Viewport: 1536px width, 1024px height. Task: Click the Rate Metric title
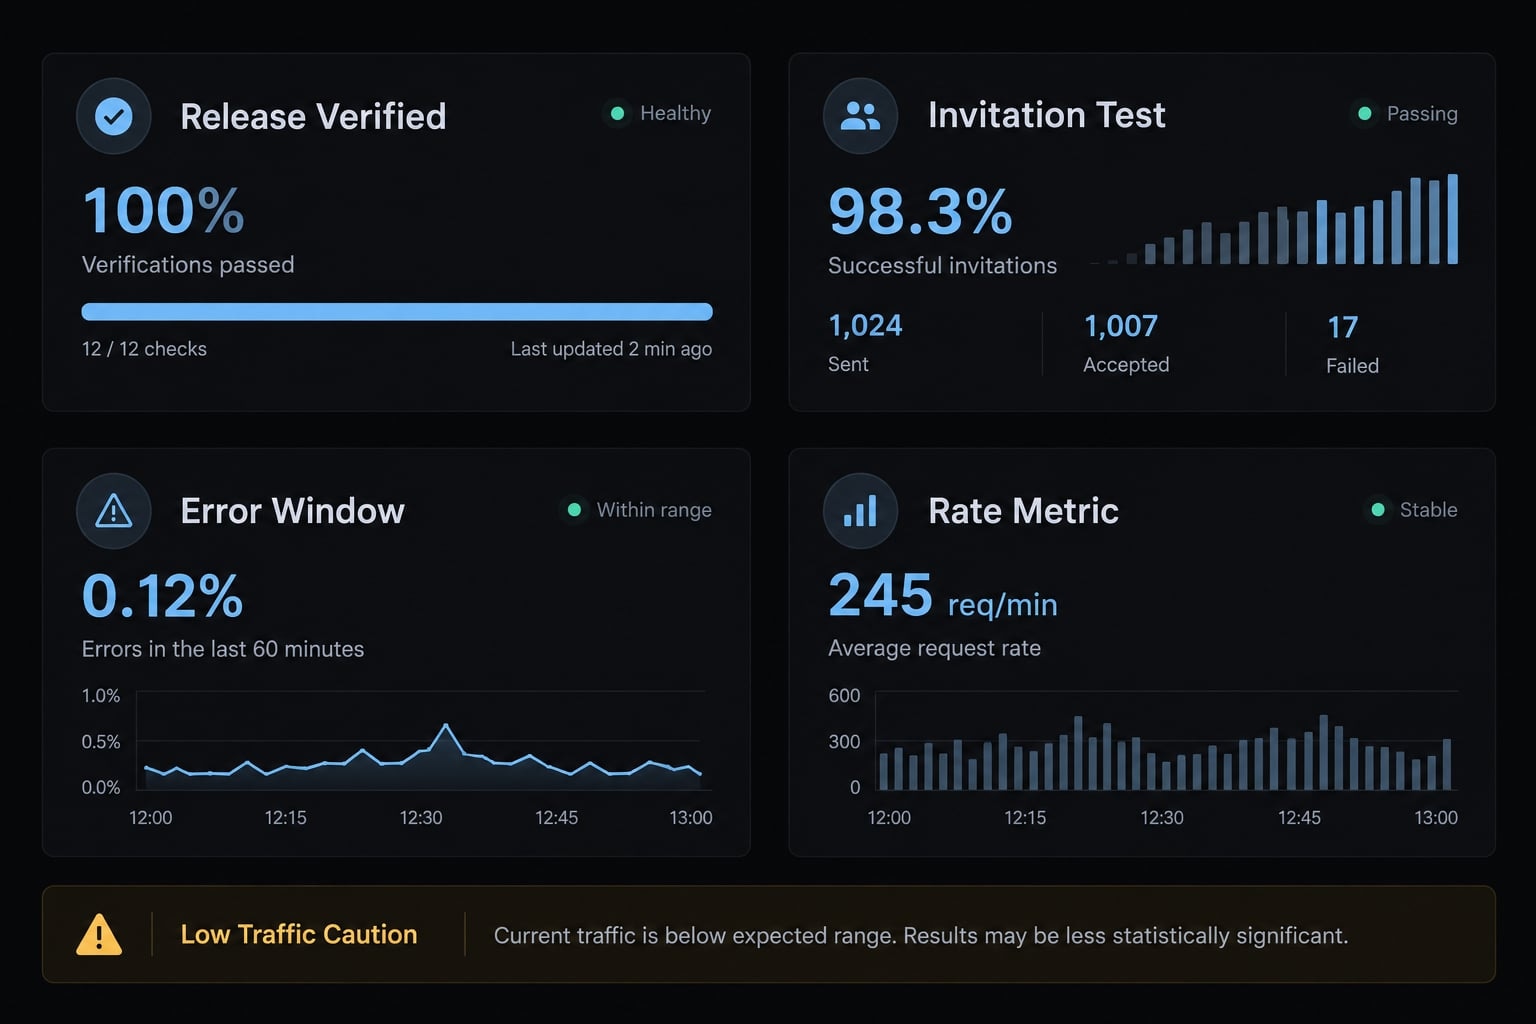(x=1023, y=511)
